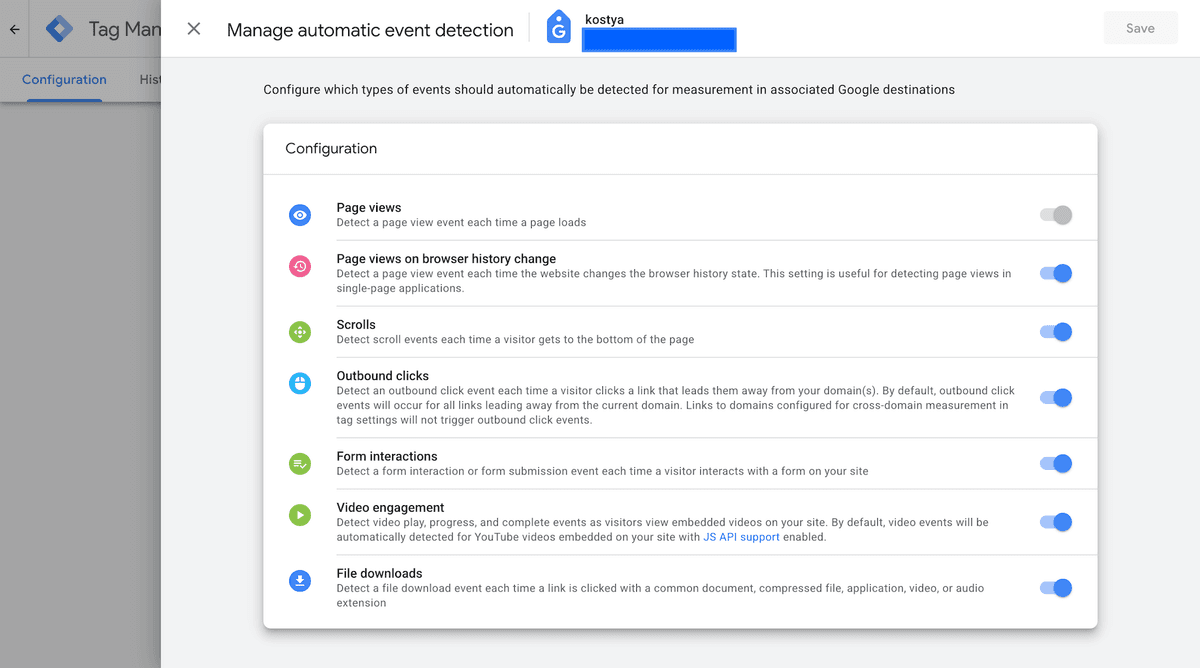Enable the Page views toggle
1200x668 pixels.
[x=1056, y=214]
